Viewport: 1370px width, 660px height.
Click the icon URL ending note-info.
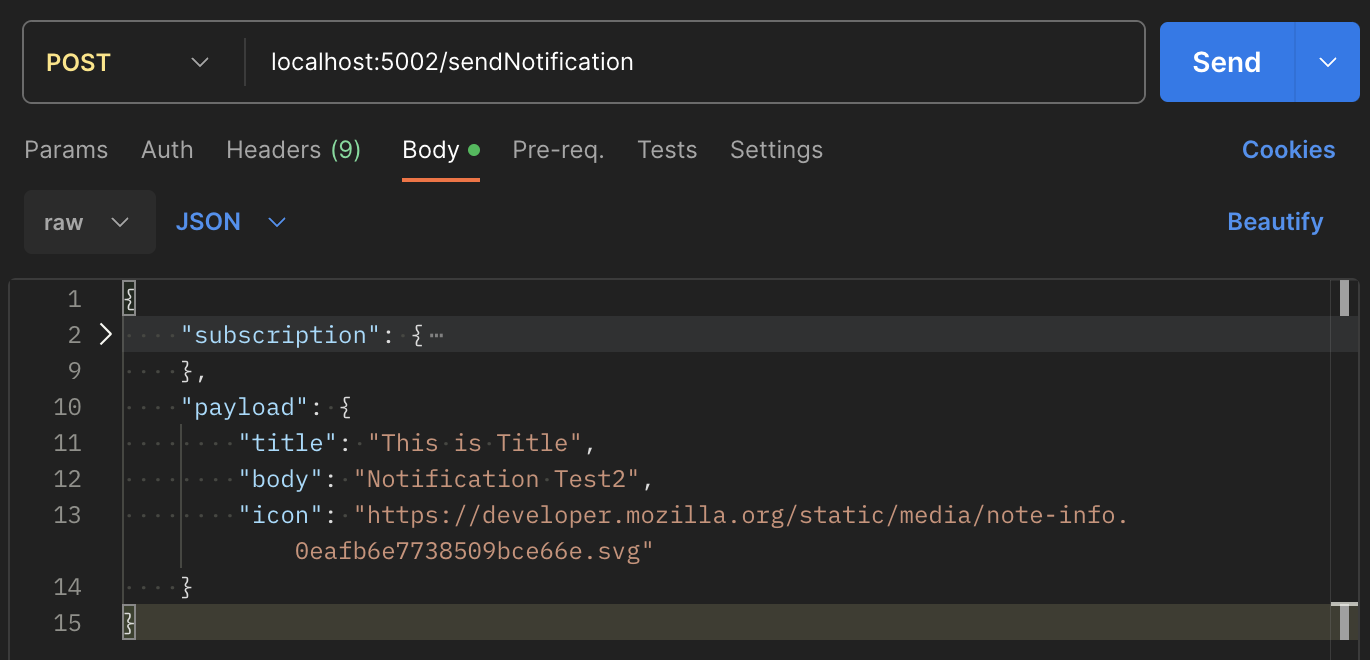tap(741, 515)
